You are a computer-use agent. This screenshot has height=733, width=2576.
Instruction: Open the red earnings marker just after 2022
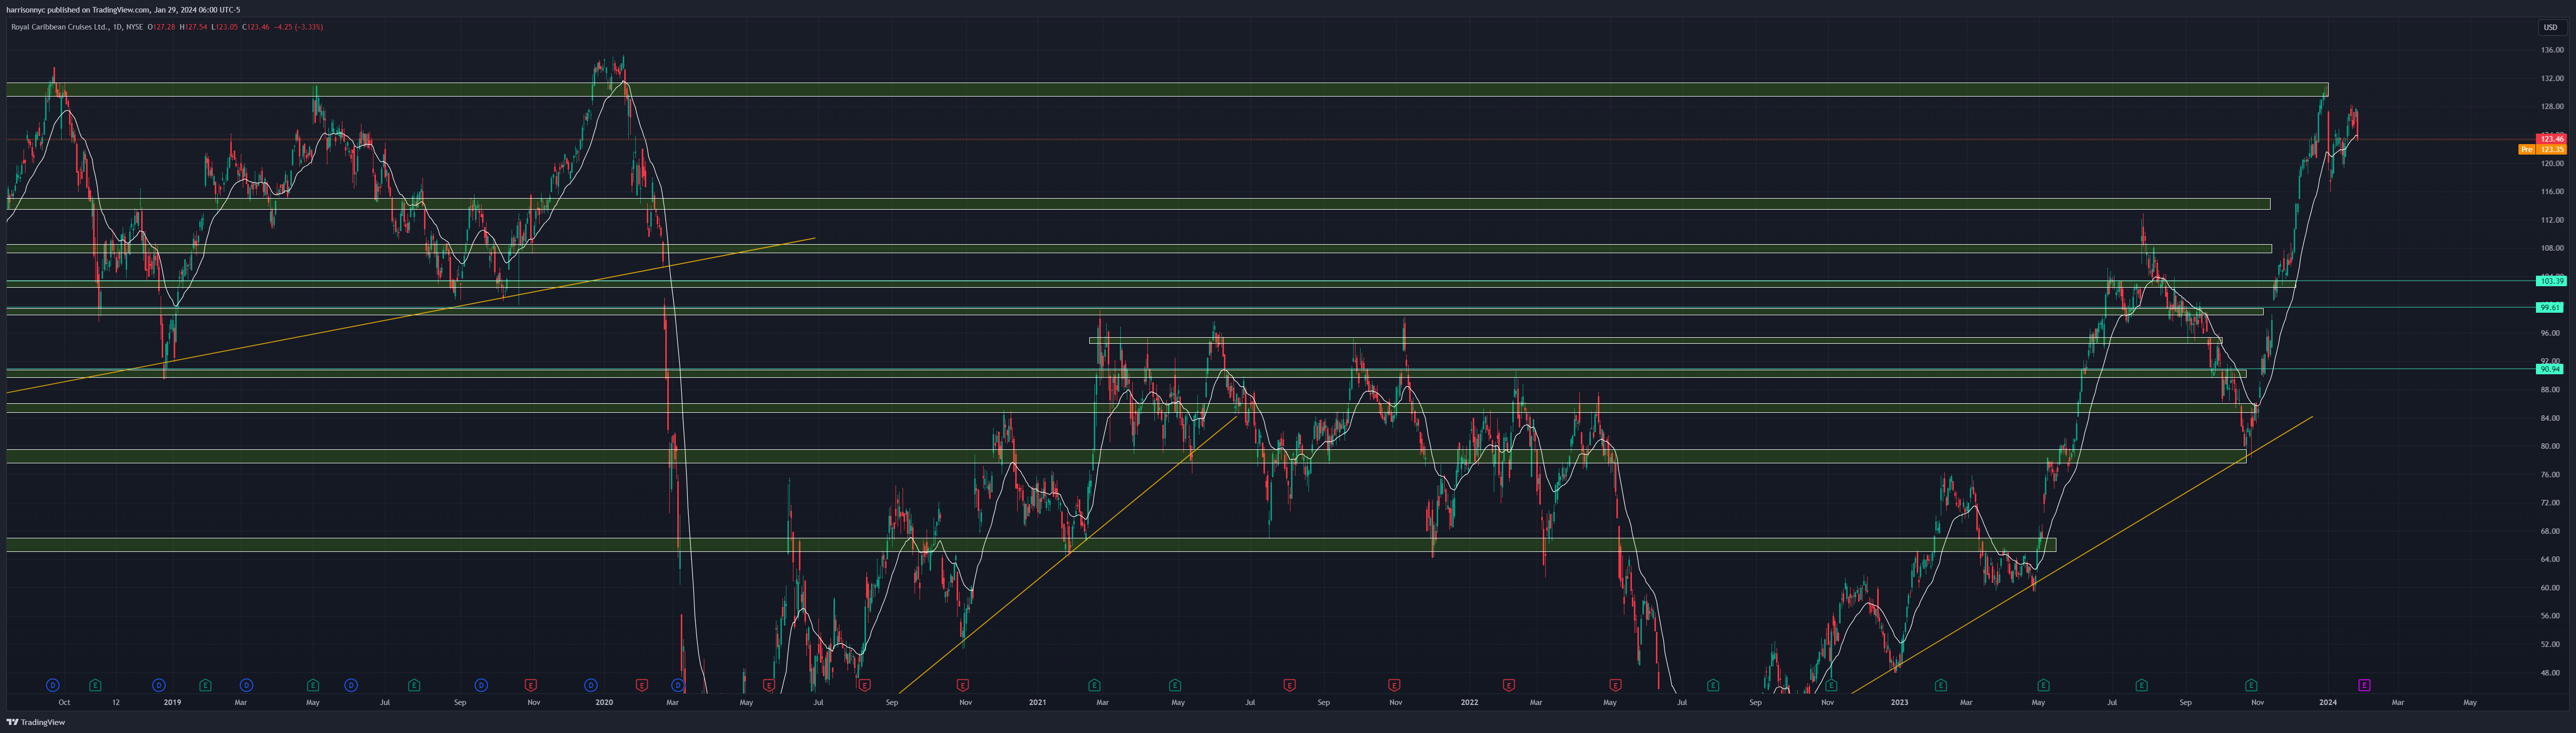tap(1509, 685)
